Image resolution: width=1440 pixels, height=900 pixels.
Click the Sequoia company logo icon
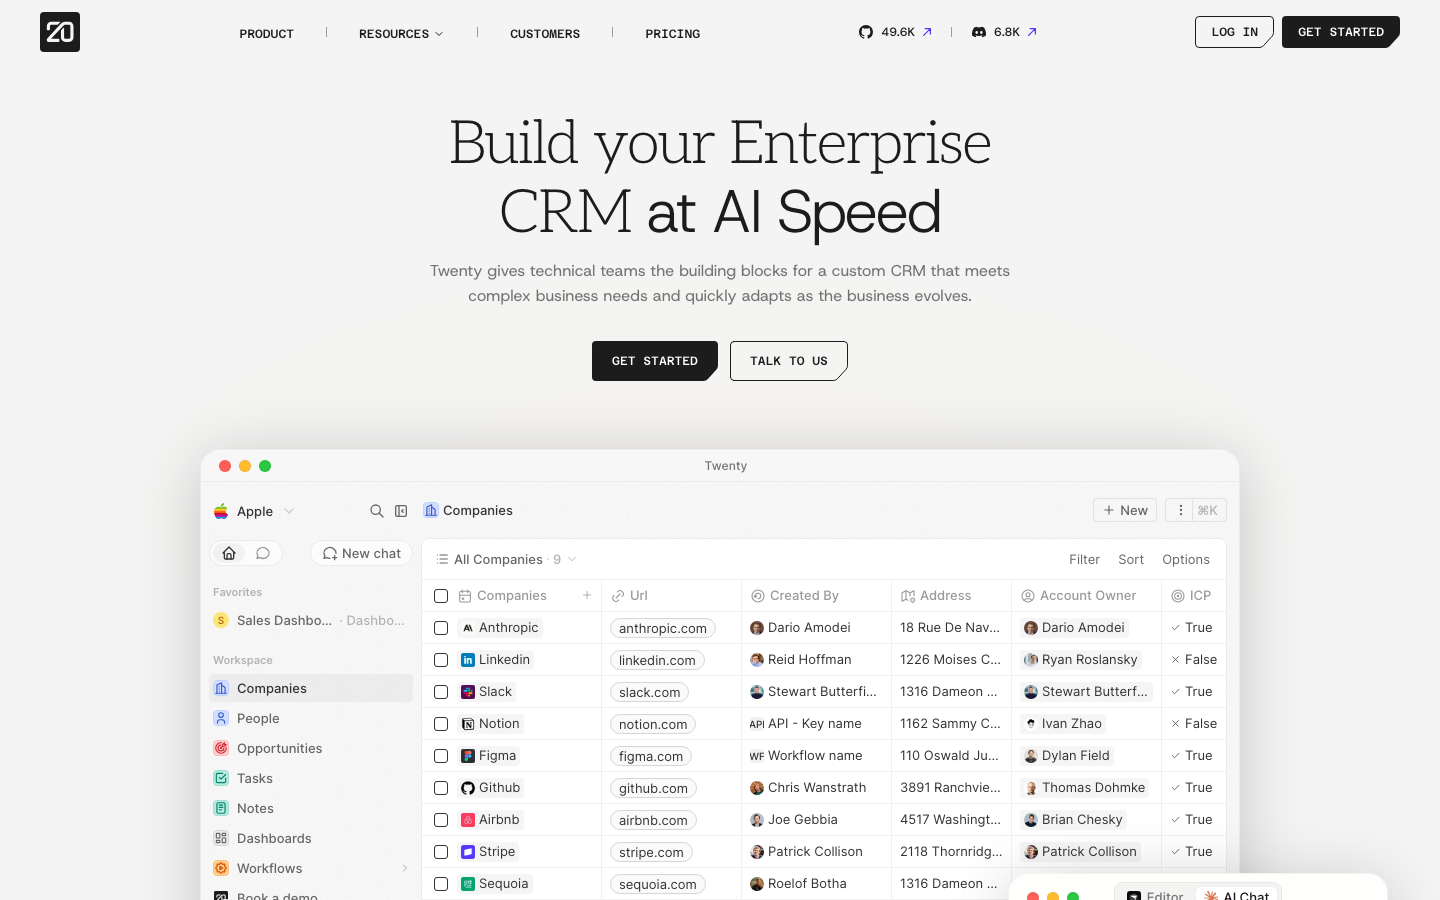[x=468, y=884]
